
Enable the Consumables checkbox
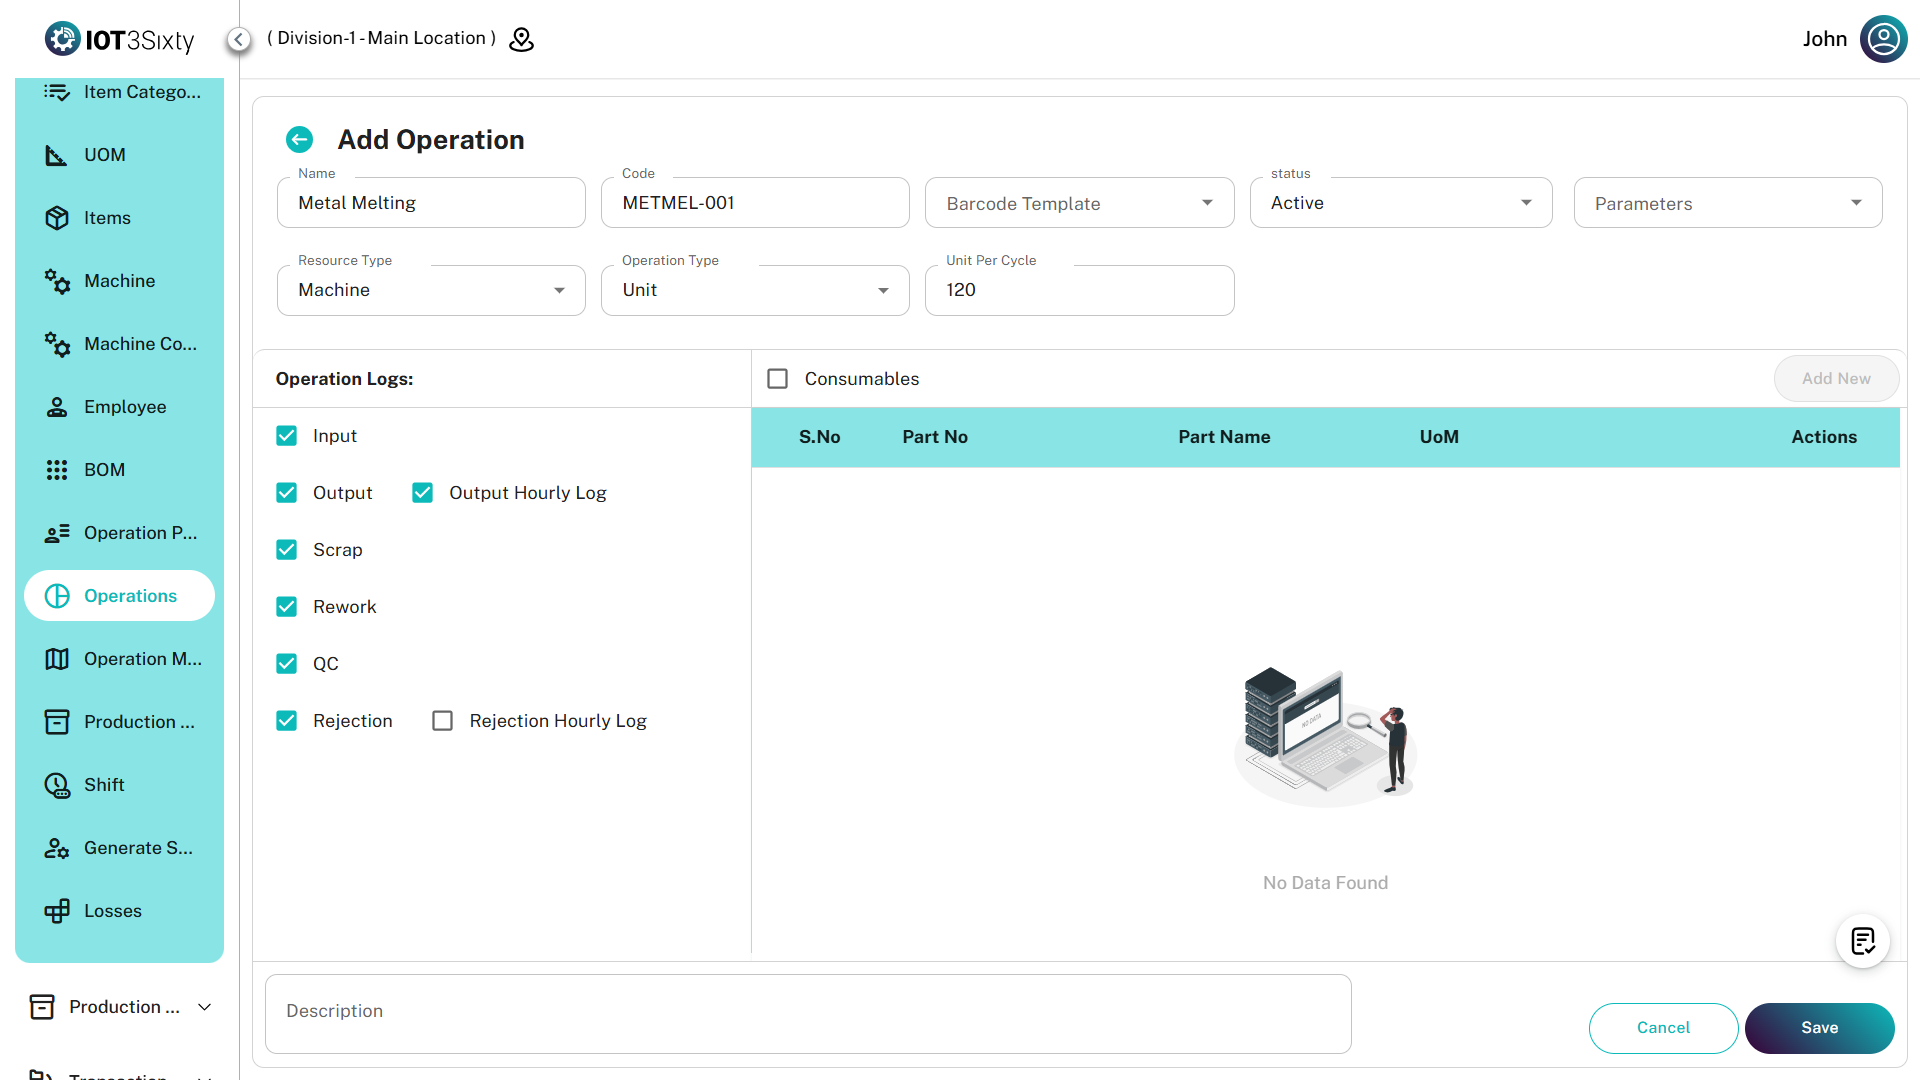(x=777, y=379)
